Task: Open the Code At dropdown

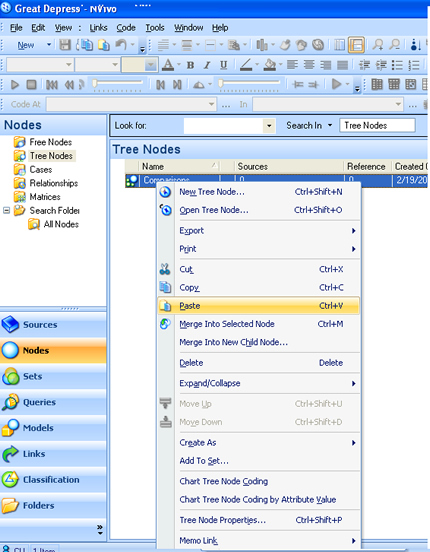Action: [x=211, y=104]
